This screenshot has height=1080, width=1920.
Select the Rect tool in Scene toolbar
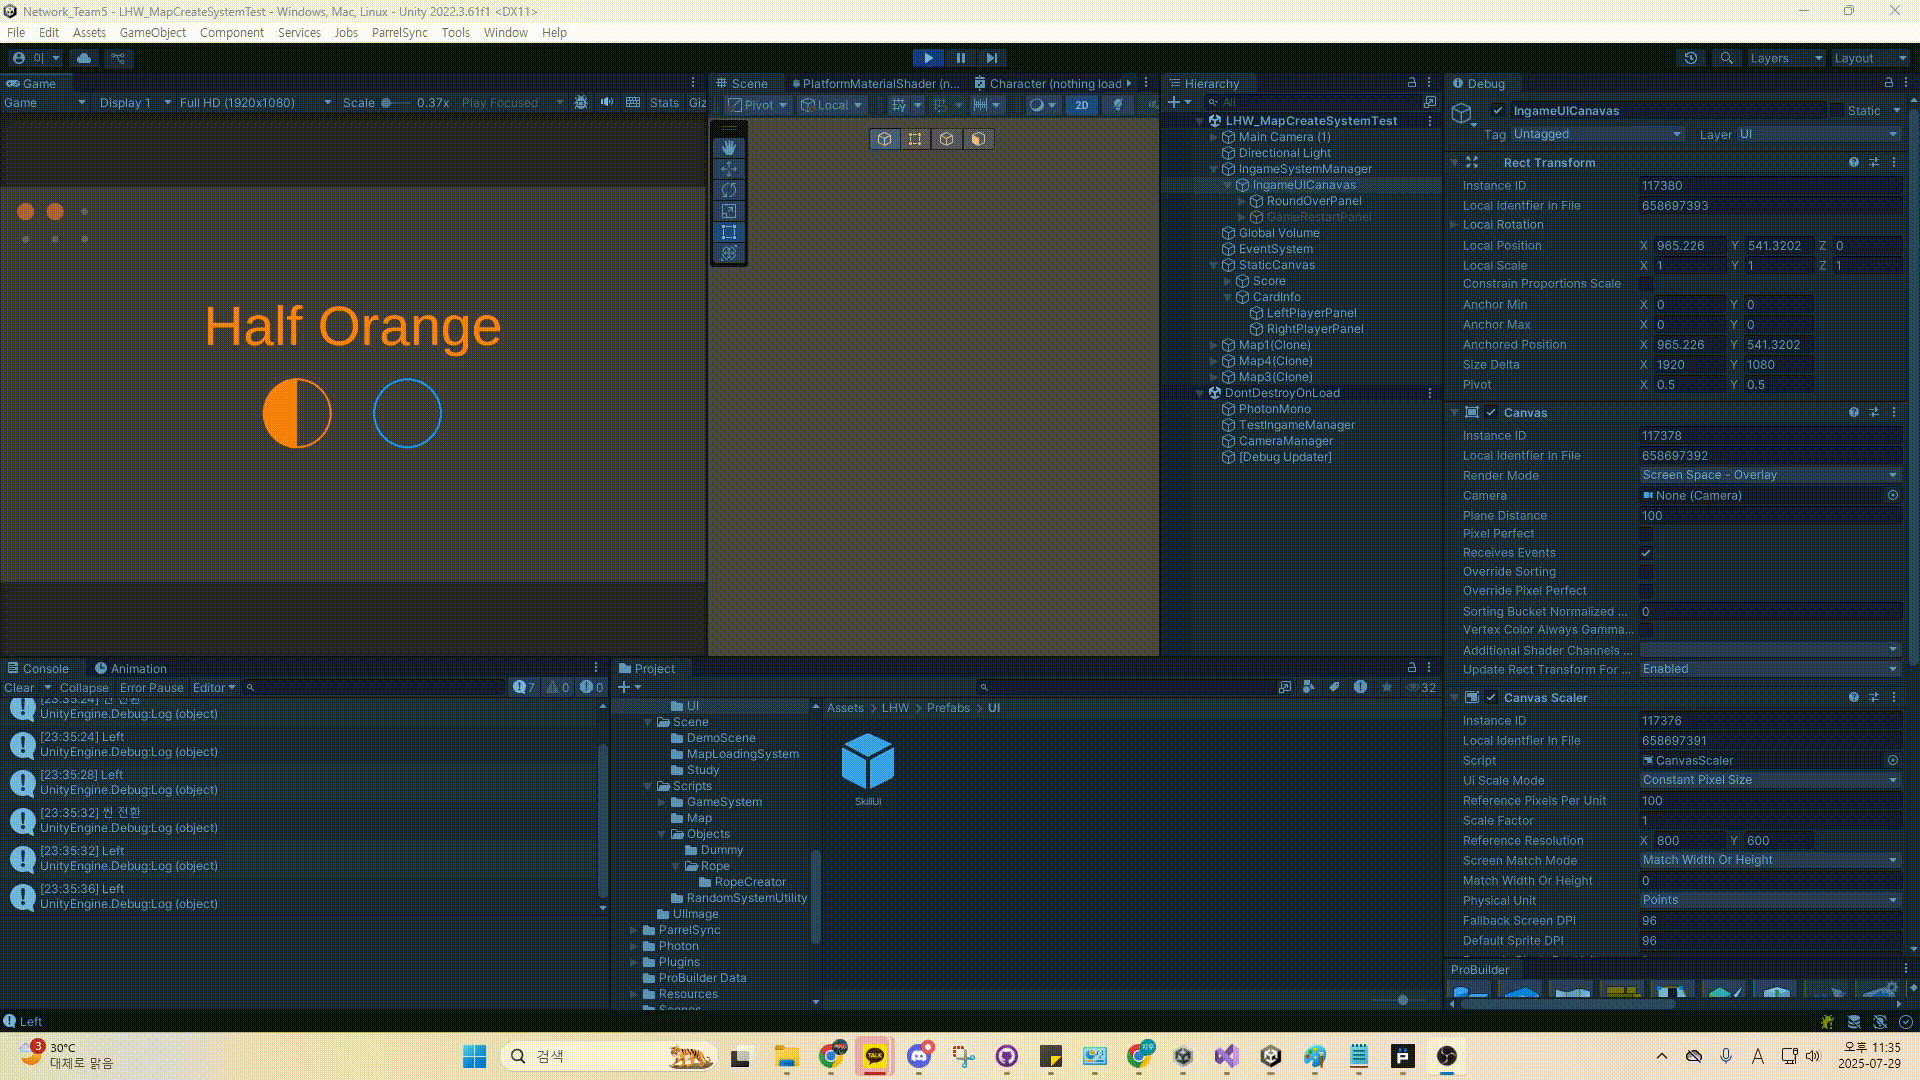coord(729,232)
